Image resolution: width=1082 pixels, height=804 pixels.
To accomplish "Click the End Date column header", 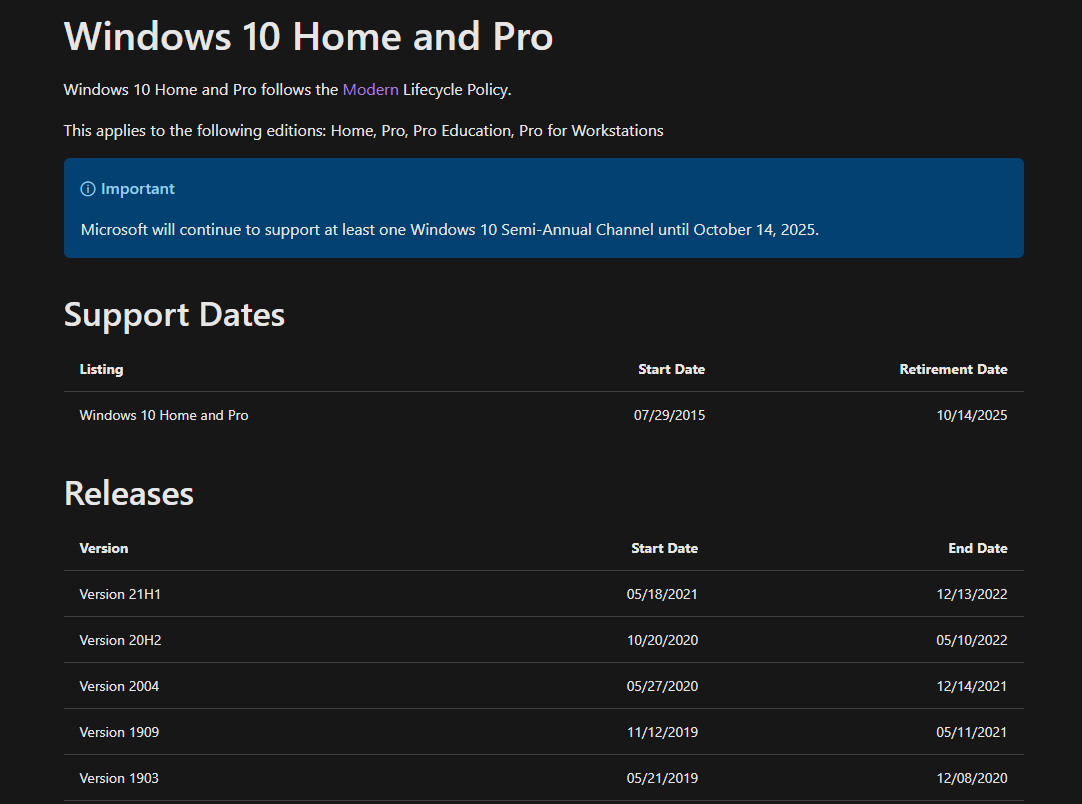I will tap(977, 548).
